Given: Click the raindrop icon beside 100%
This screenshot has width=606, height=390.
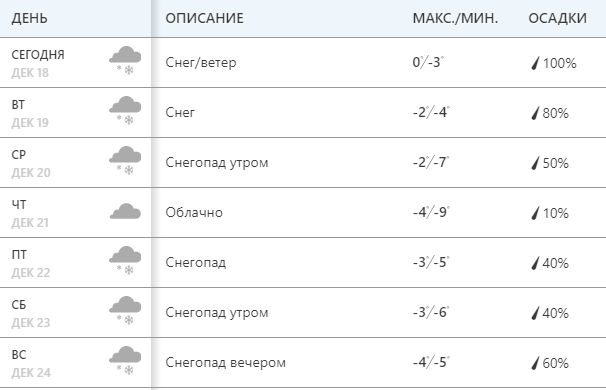Looking at the screenshot, I should click(535, 63).
